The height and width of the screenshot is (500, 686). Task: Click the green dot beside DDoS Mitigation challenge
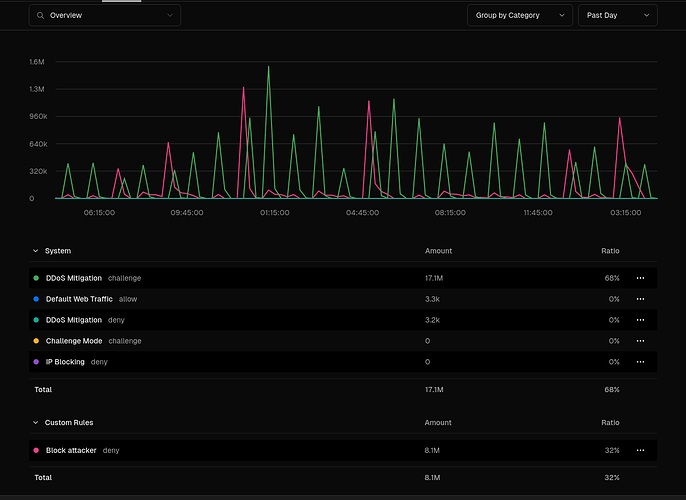click(36, 278)
